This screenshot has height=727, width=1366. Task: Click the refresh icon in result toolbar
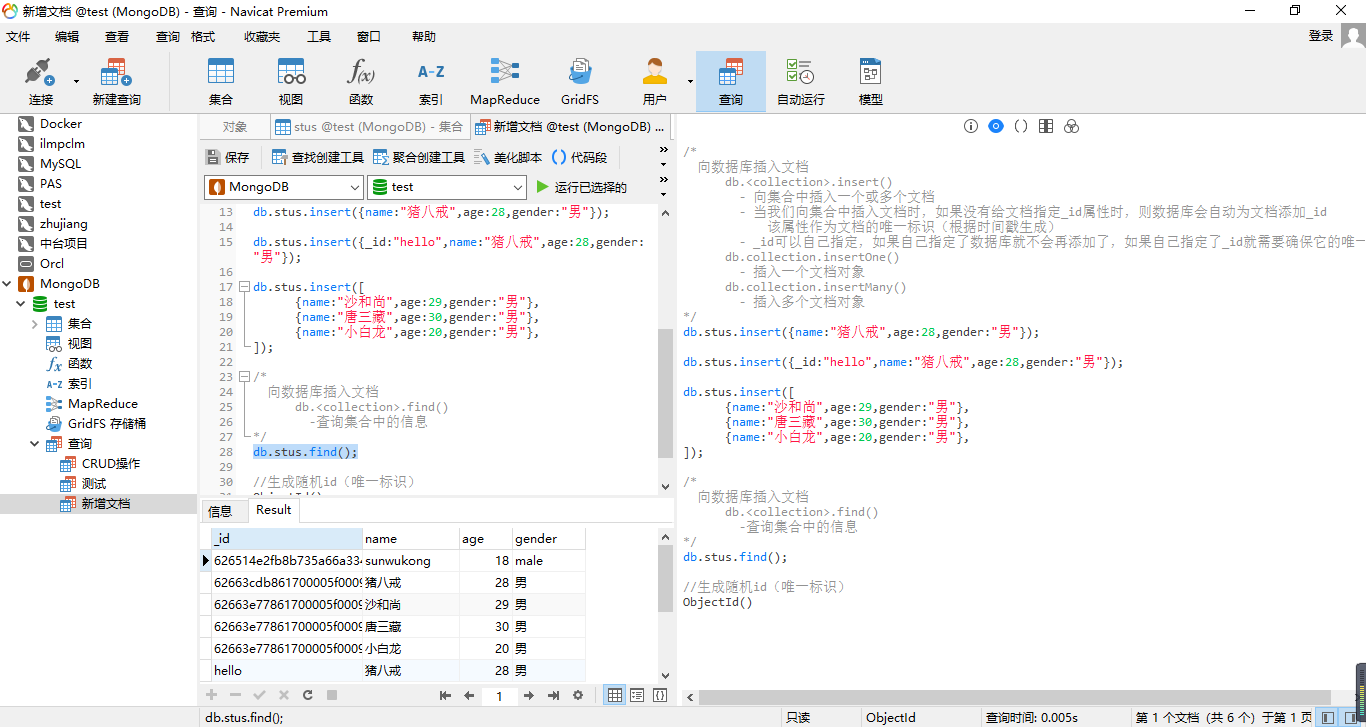pos(308,695)
